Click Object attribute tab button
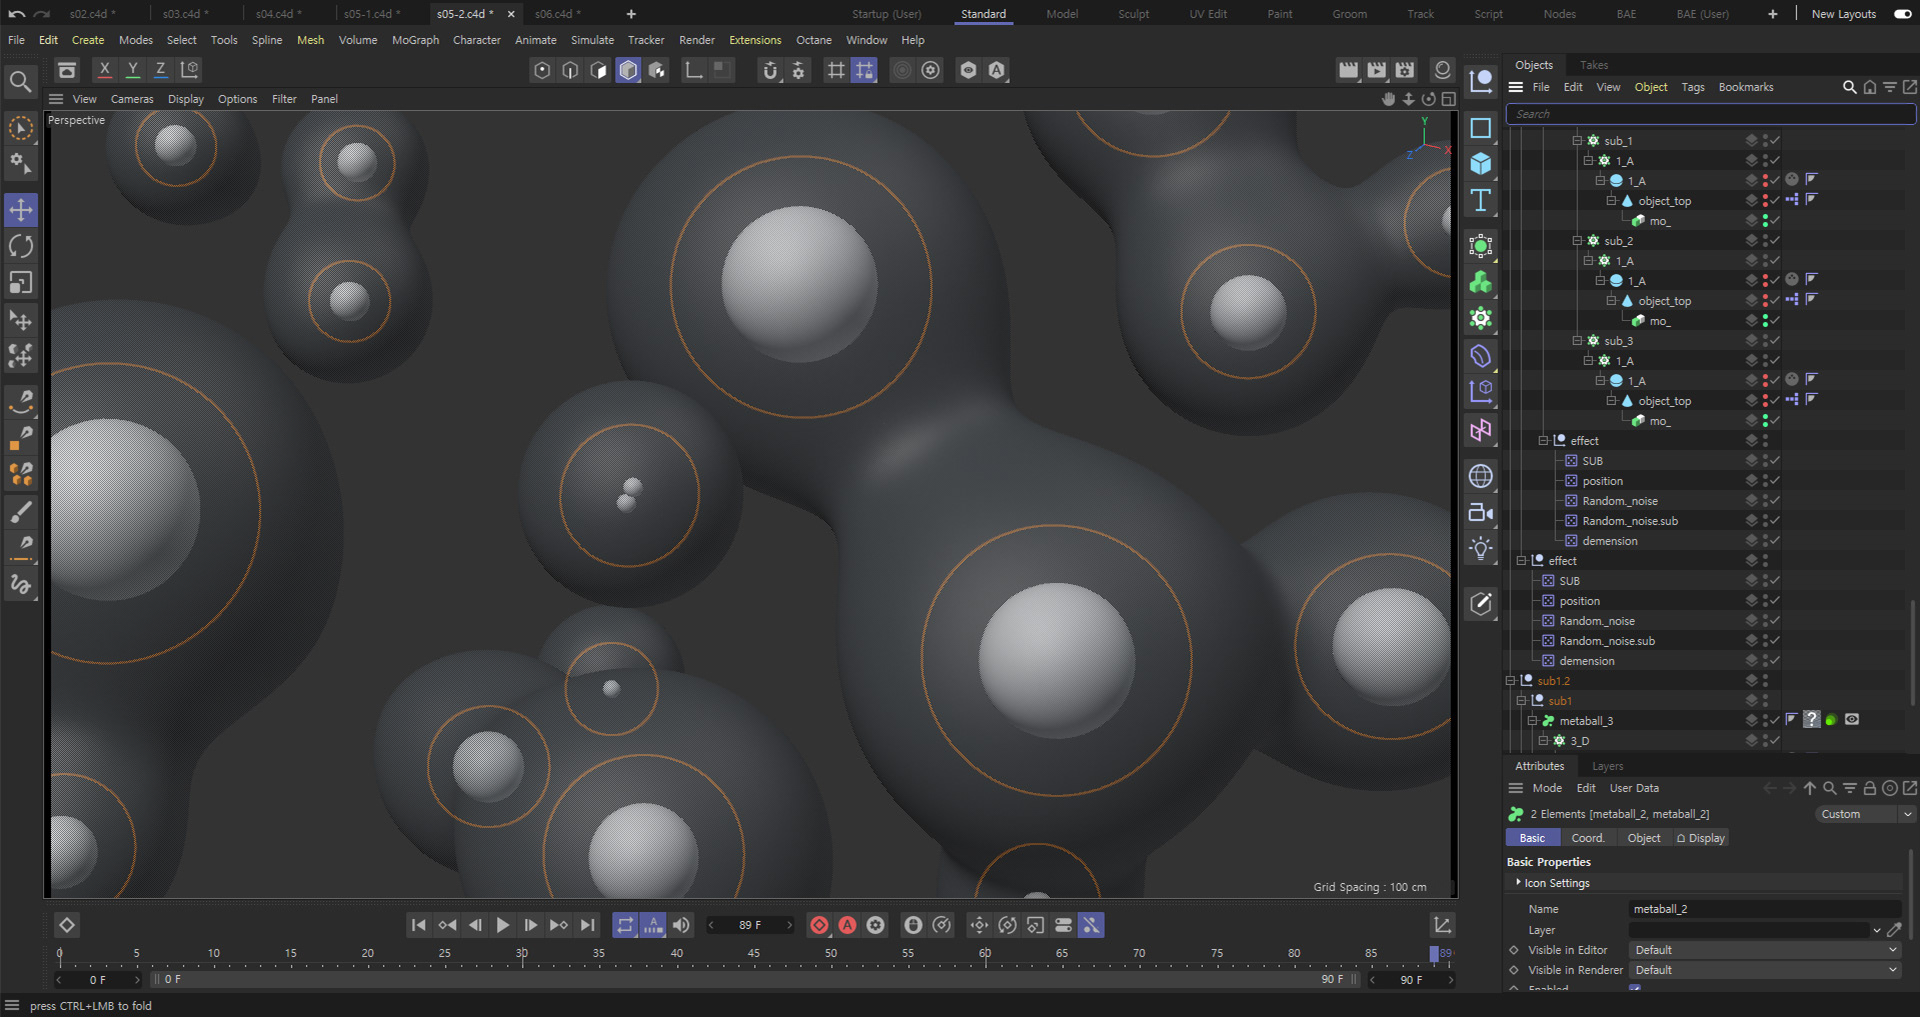The image size is (1920, 1017). pos(1643,838)
